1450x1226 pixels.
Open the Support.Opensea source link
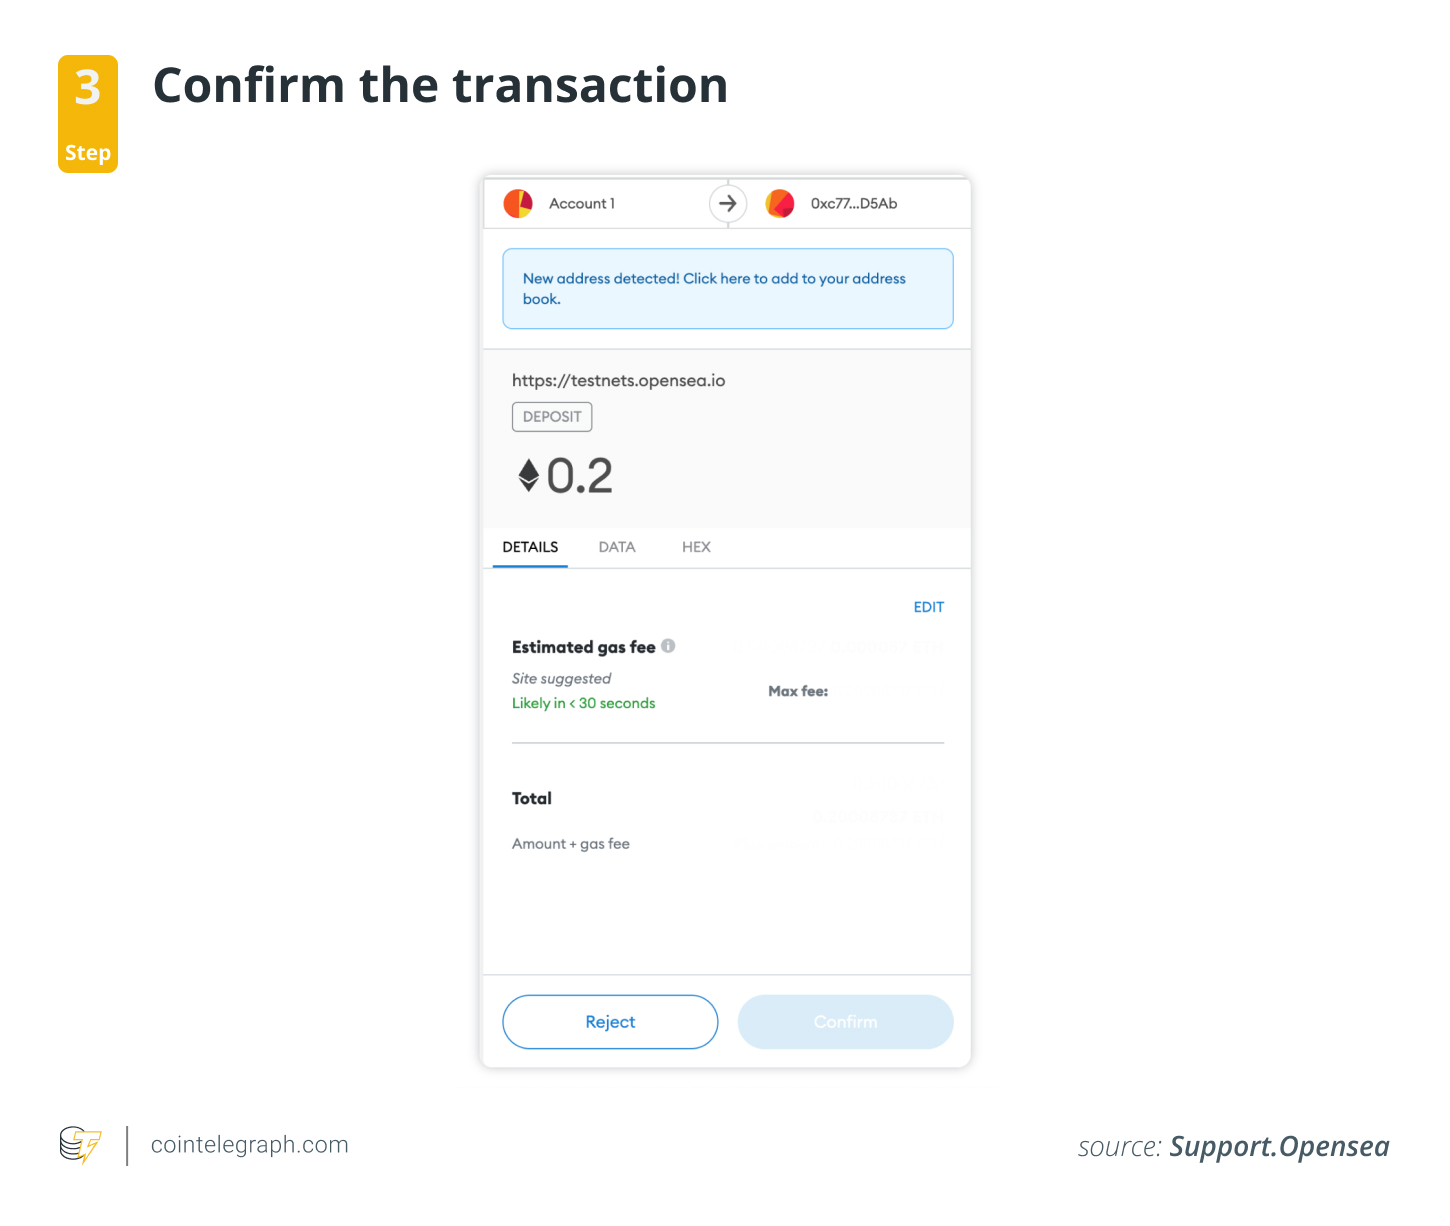1279,1147
